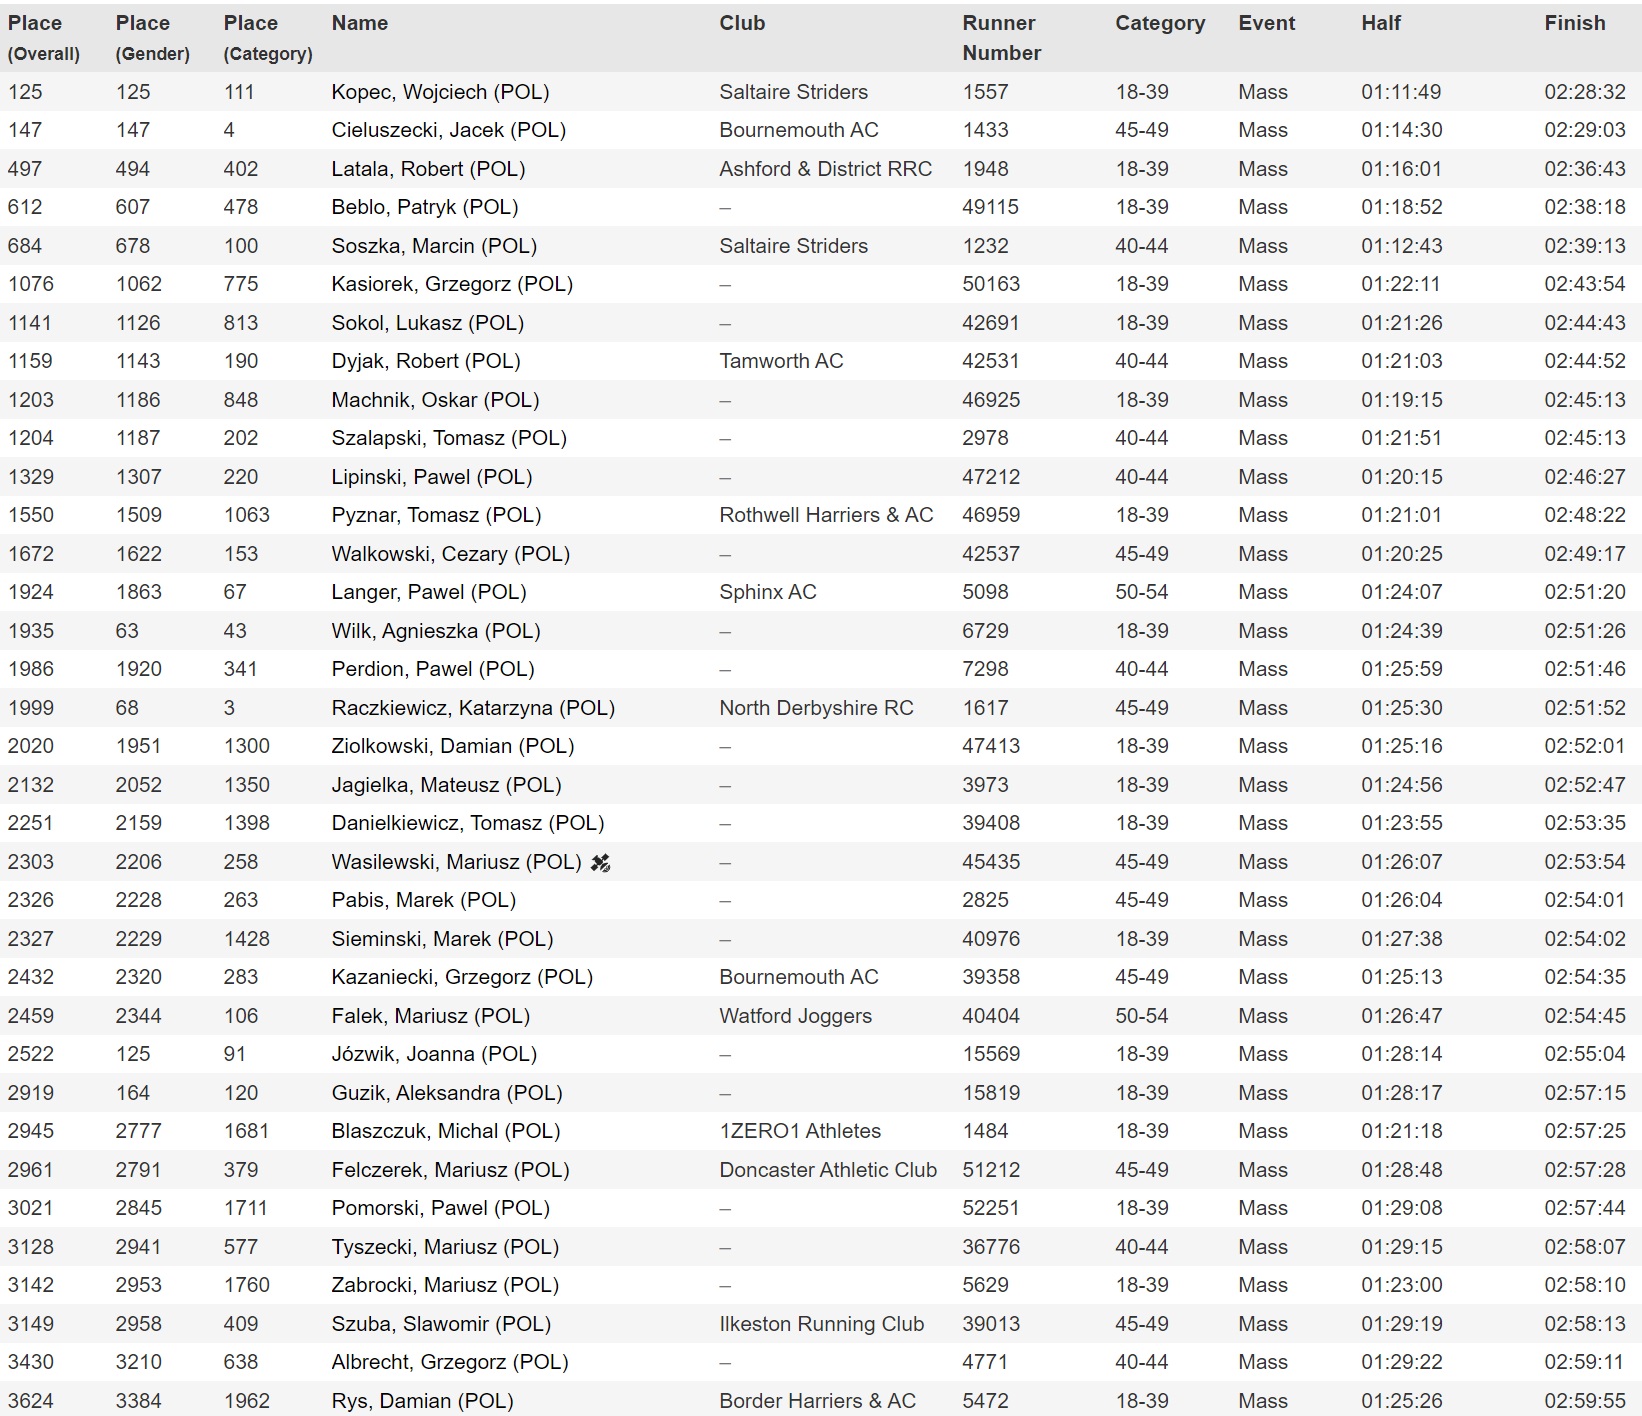
Task: Select Pomorski, Pawel (POL)
Action: (441, 1208)
